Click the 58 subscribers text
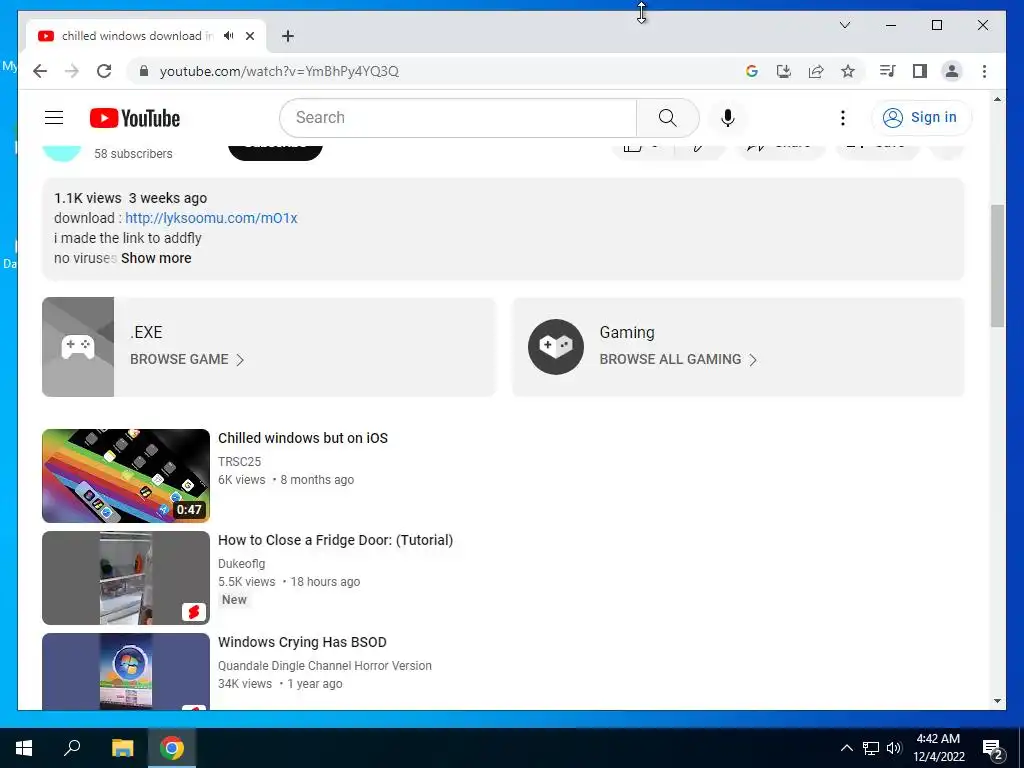The width and height of the screenshot is (1024, 768). [133, 153]
